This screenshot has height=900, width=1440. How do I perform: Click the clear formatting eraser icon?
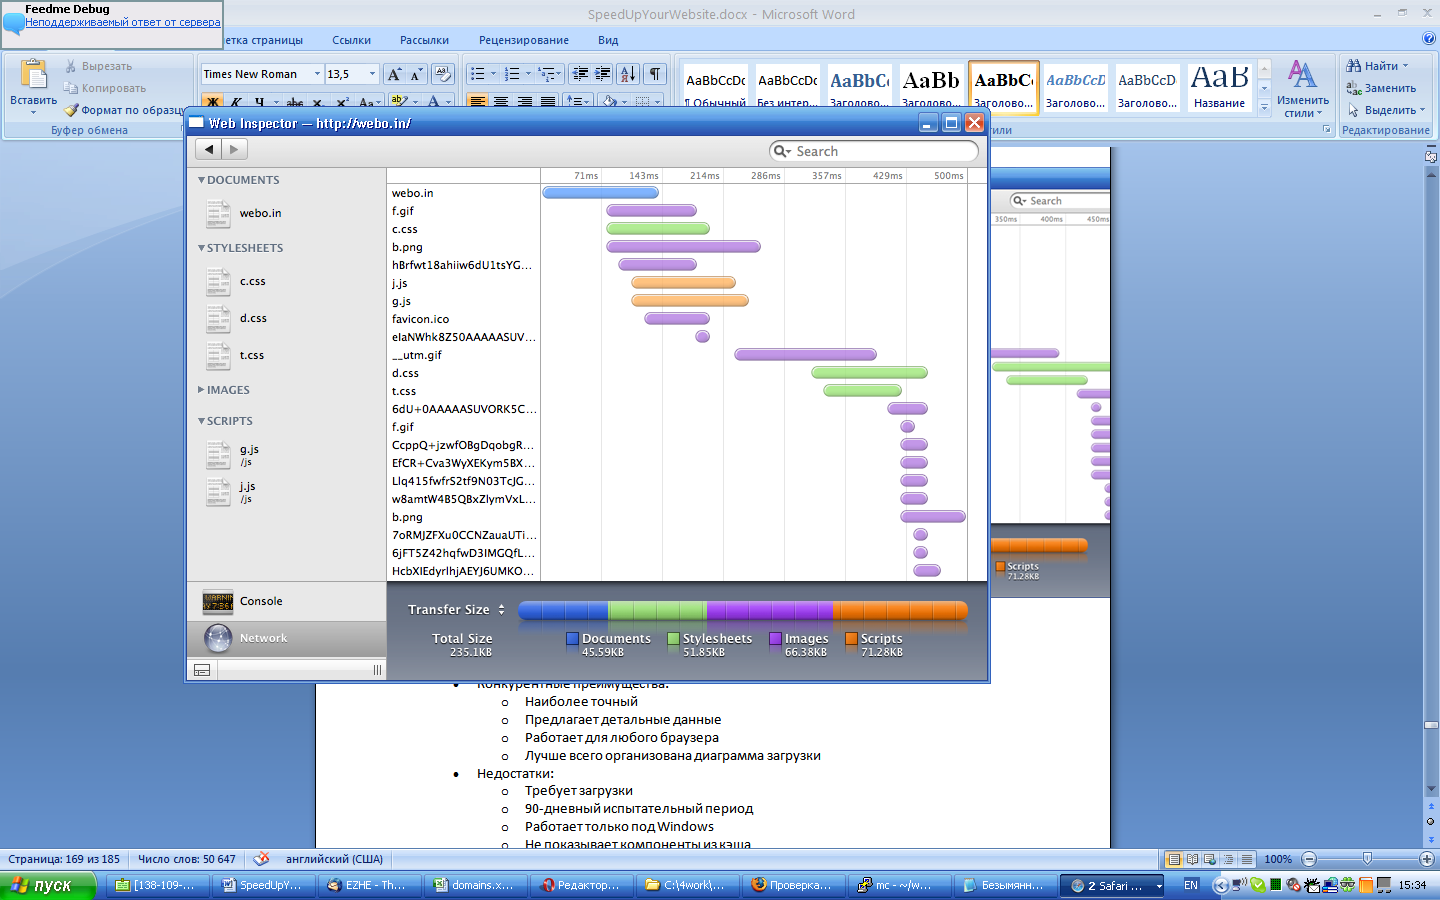(443, 74)
